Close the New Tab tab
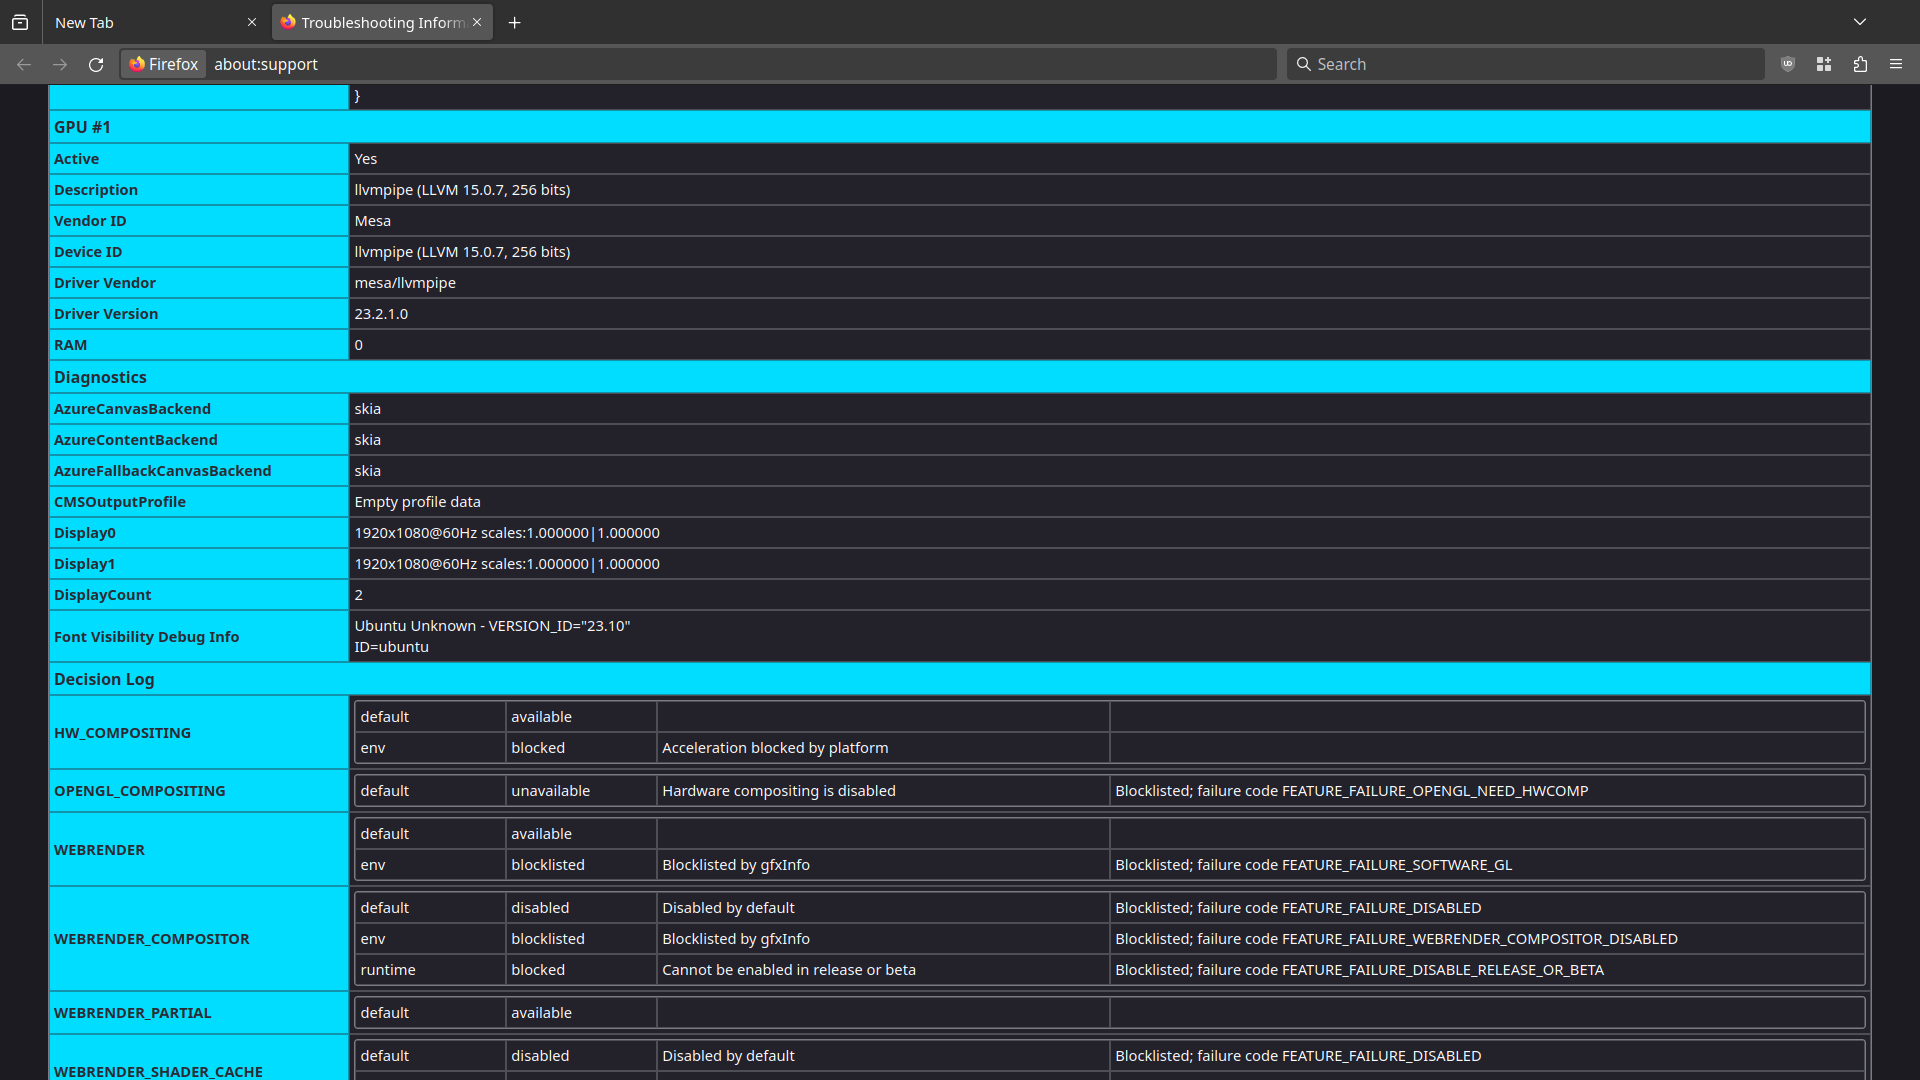 coord(252,22)
